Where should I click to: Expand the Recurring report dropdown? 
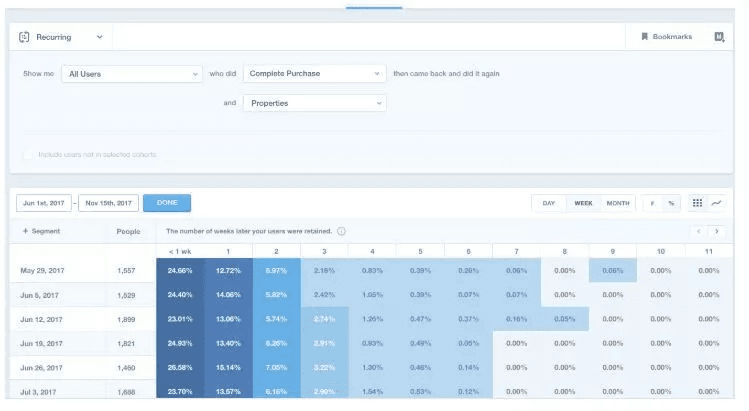click(99, 37)
